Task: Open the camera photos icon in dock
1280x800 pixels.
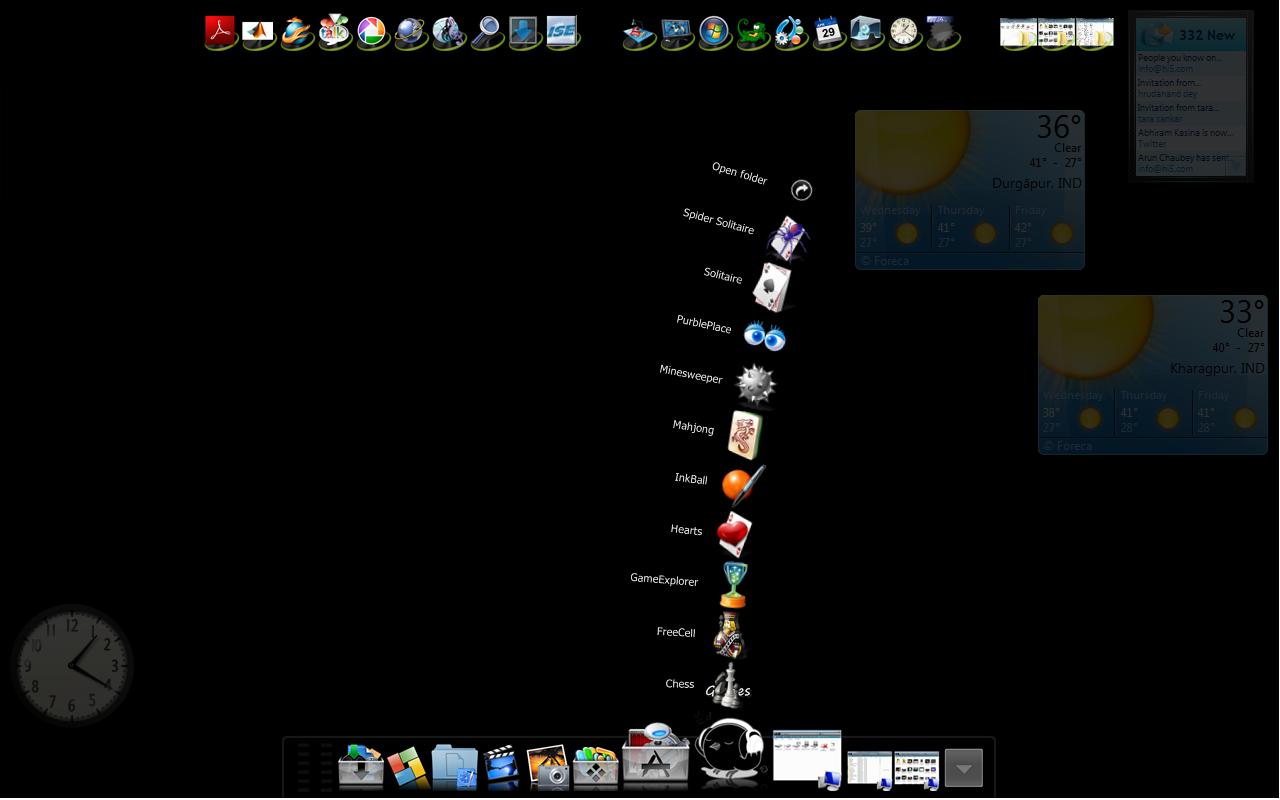Action: 548,768
